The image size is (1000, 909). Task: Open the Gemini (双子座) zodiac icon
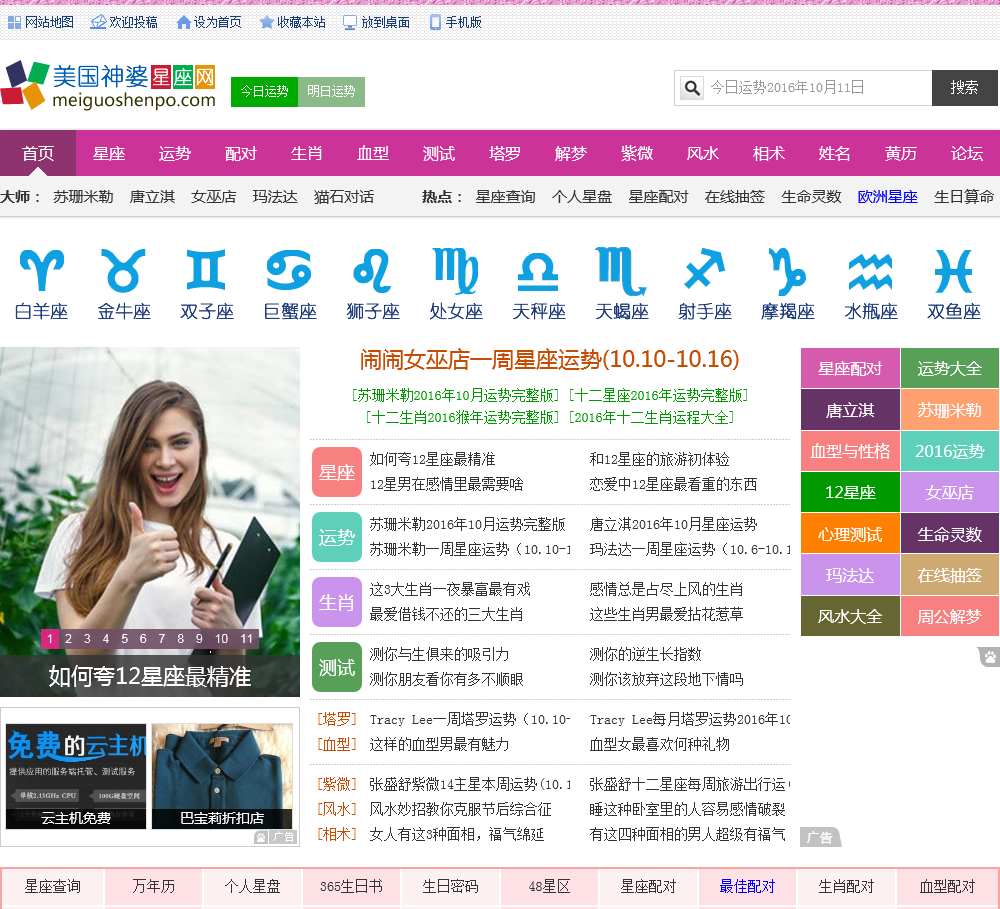[x=206, y=271]
